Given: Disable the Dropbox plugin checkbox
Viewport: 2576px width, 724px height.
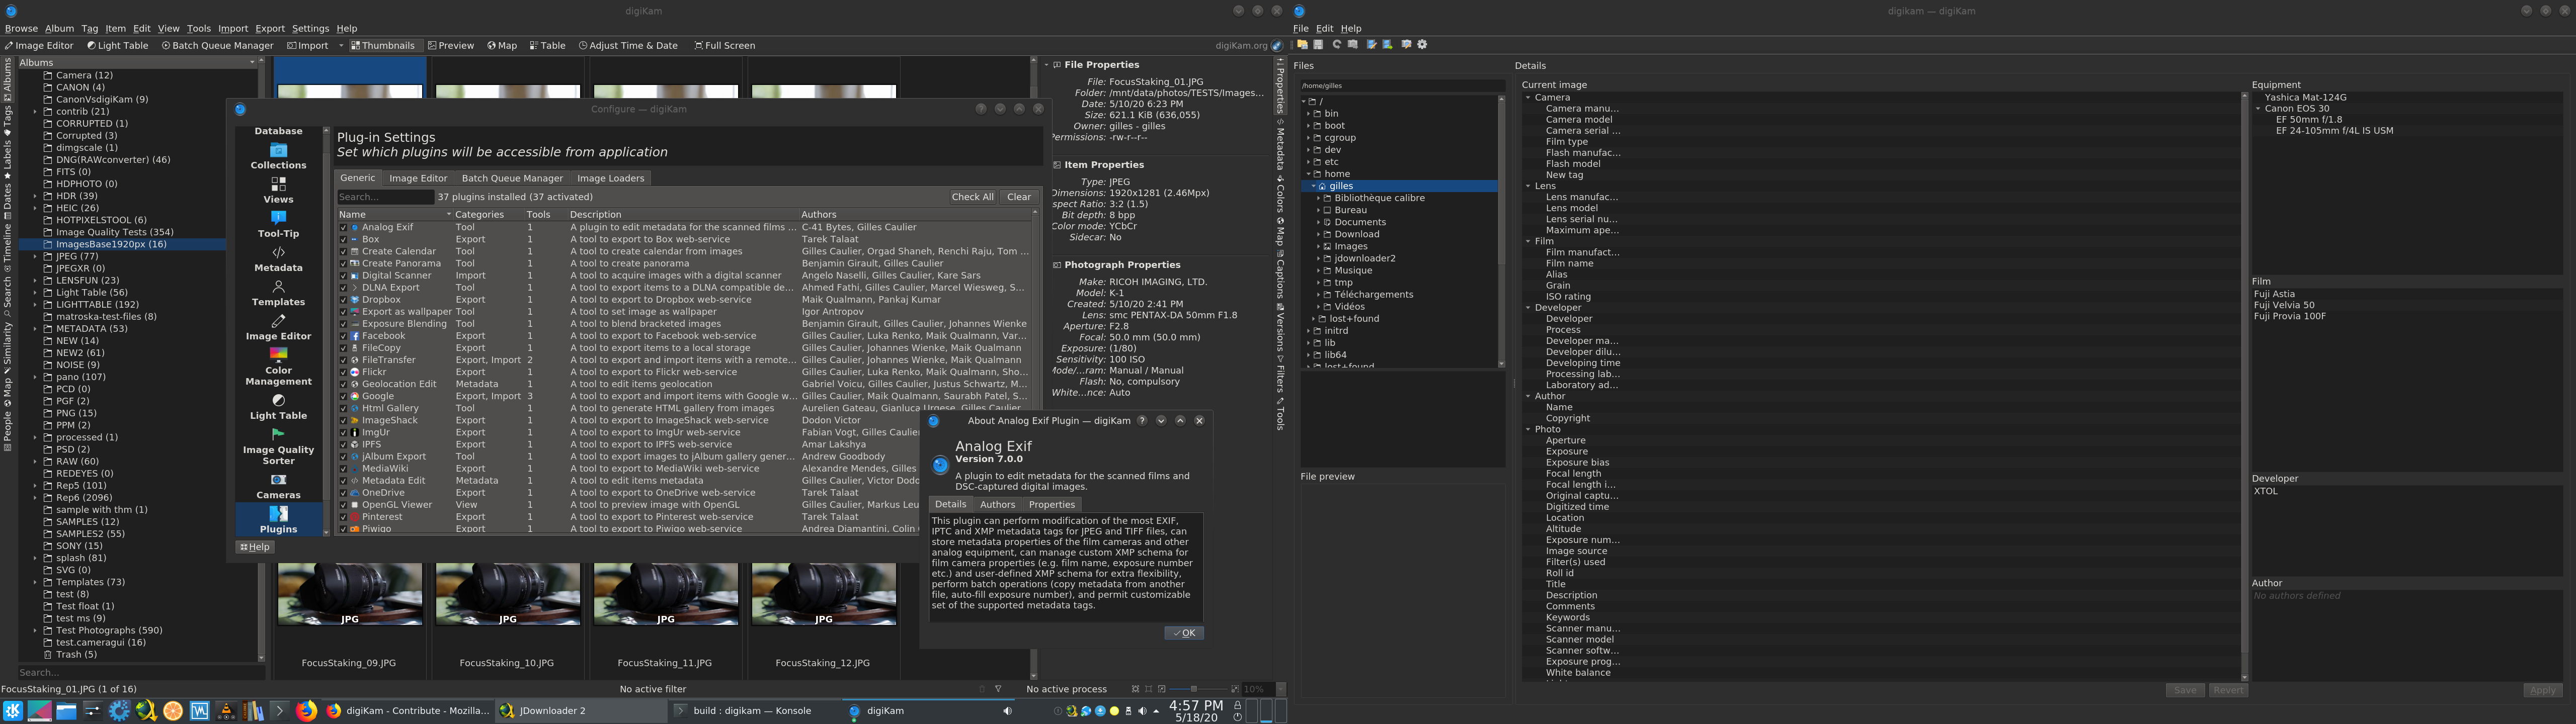Looking at the screenshot, I should point(343,299).
